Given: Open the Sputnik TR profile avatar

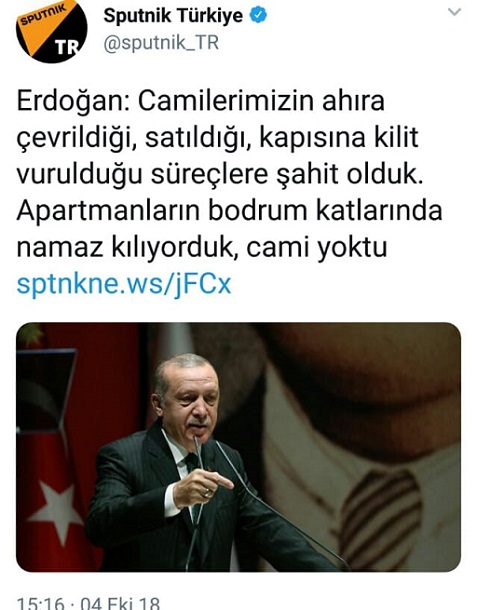Looking at the screenshot, I should 51,31.
